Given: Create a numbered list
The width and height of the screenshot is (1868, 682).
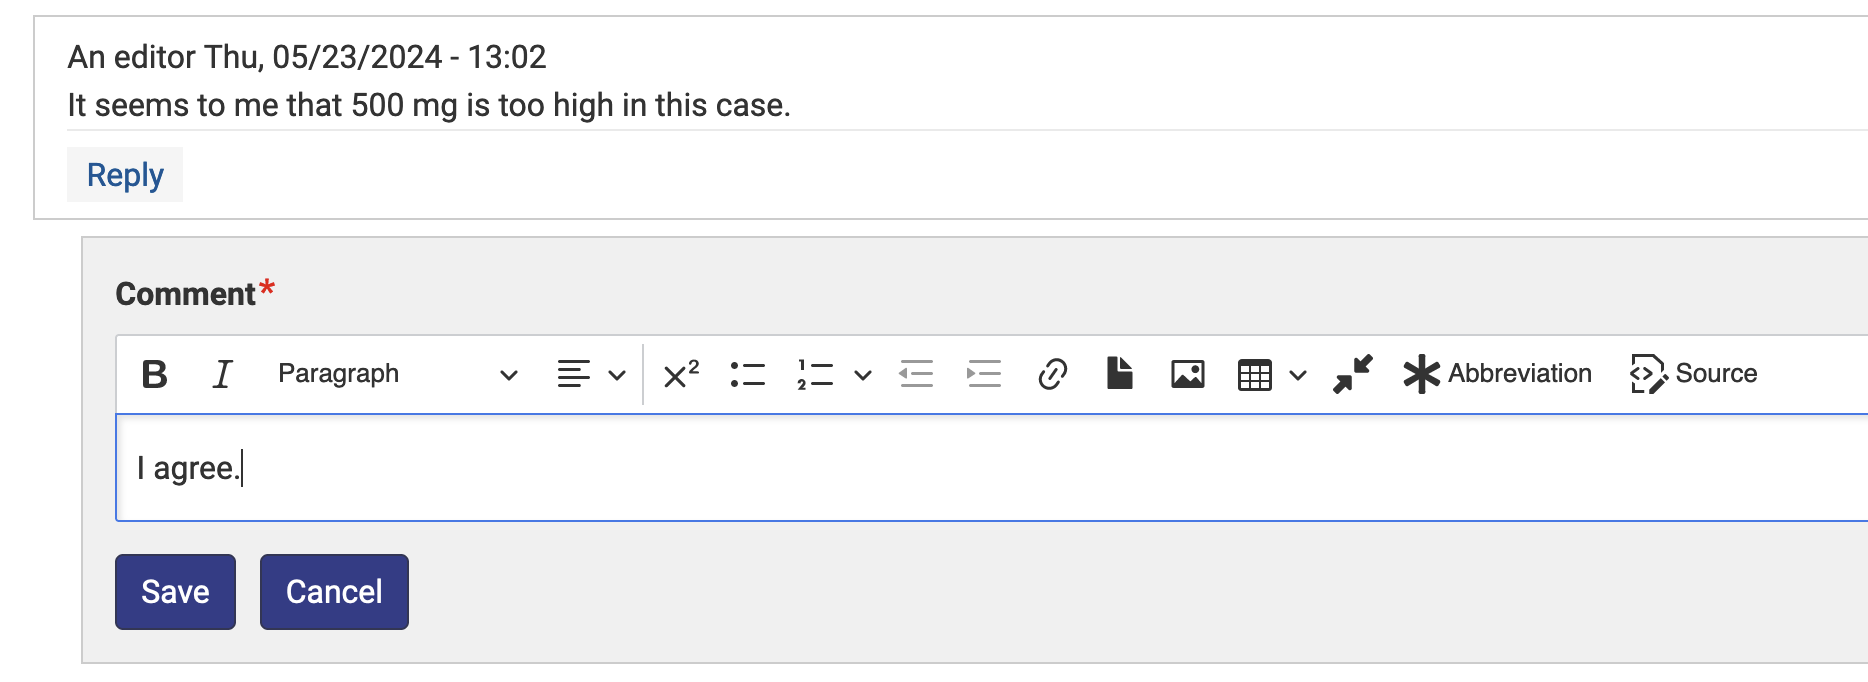Looking at the screenshot, I should 812,374.
